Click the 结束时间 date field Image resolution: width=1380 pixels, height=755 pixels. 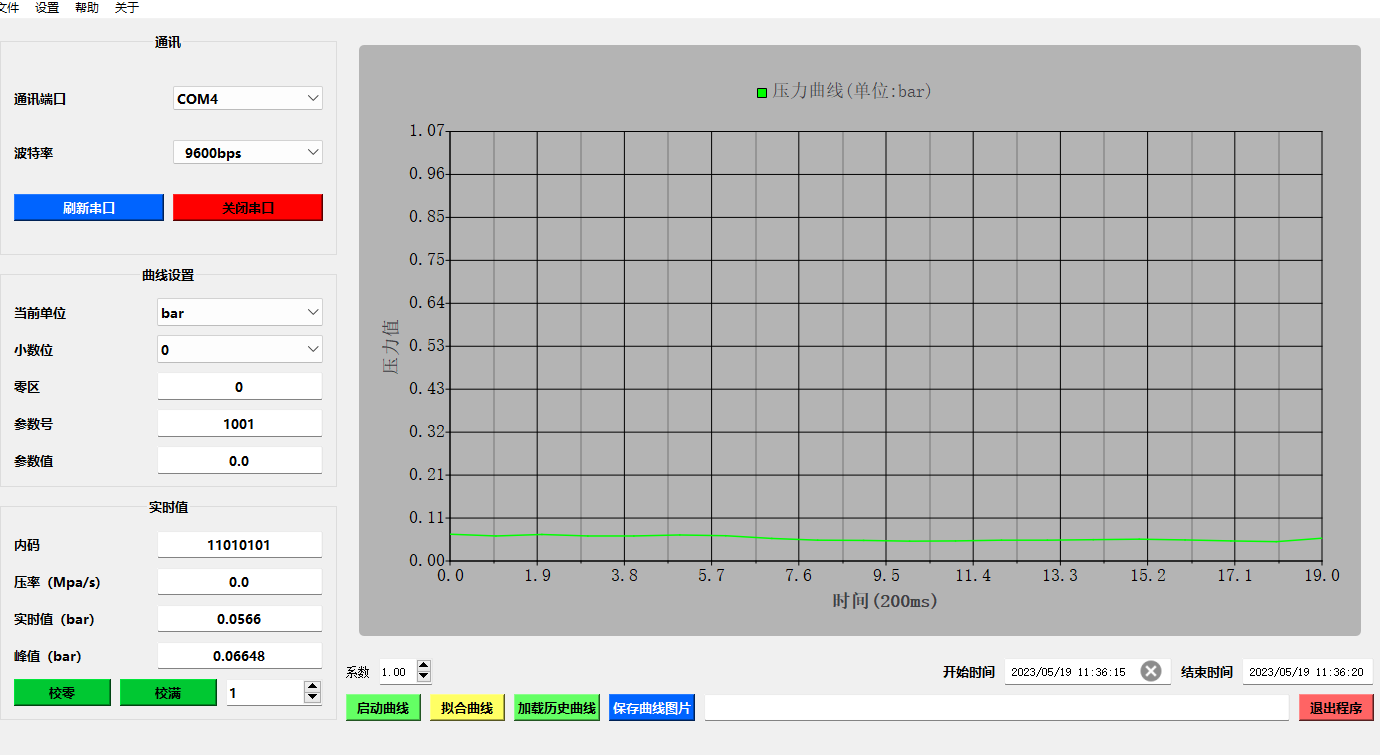click(1307, 671)
